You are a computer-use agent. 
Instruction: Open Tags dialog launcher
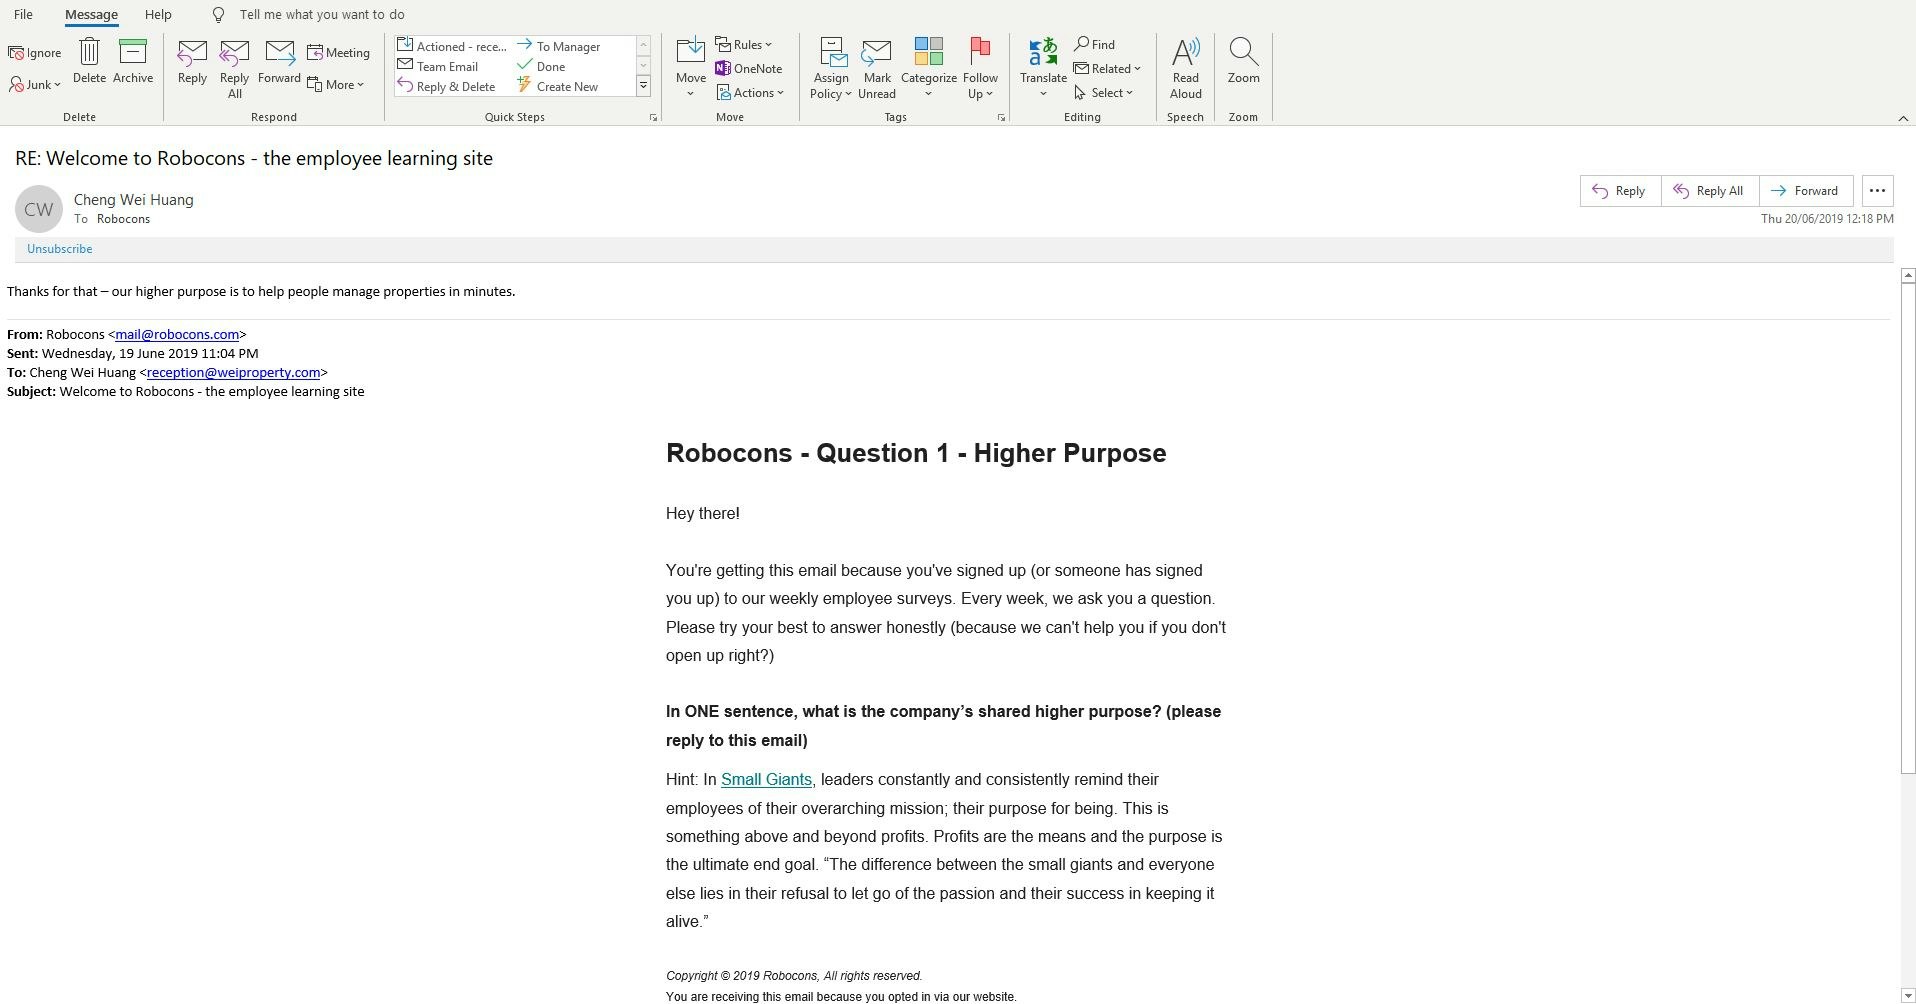1001,118
